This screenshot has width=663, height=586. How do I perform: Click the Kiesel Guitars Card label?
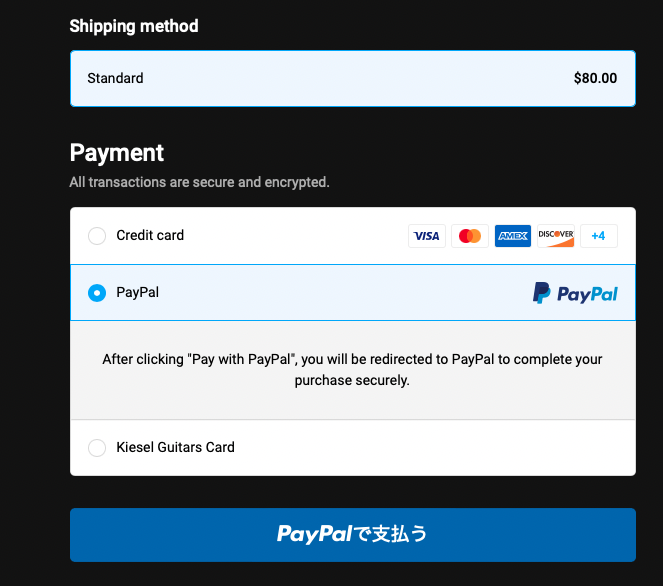[x=175, y=447]
